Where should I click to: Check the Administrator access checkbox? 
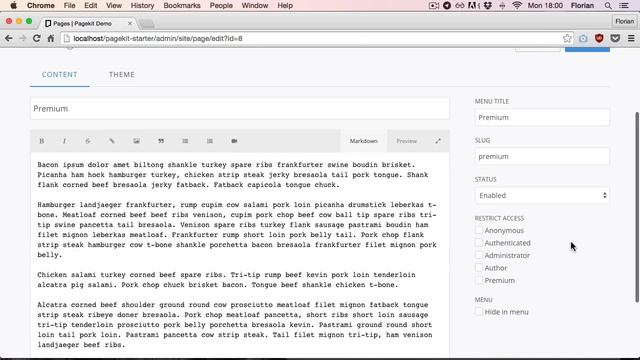point(479,256)
